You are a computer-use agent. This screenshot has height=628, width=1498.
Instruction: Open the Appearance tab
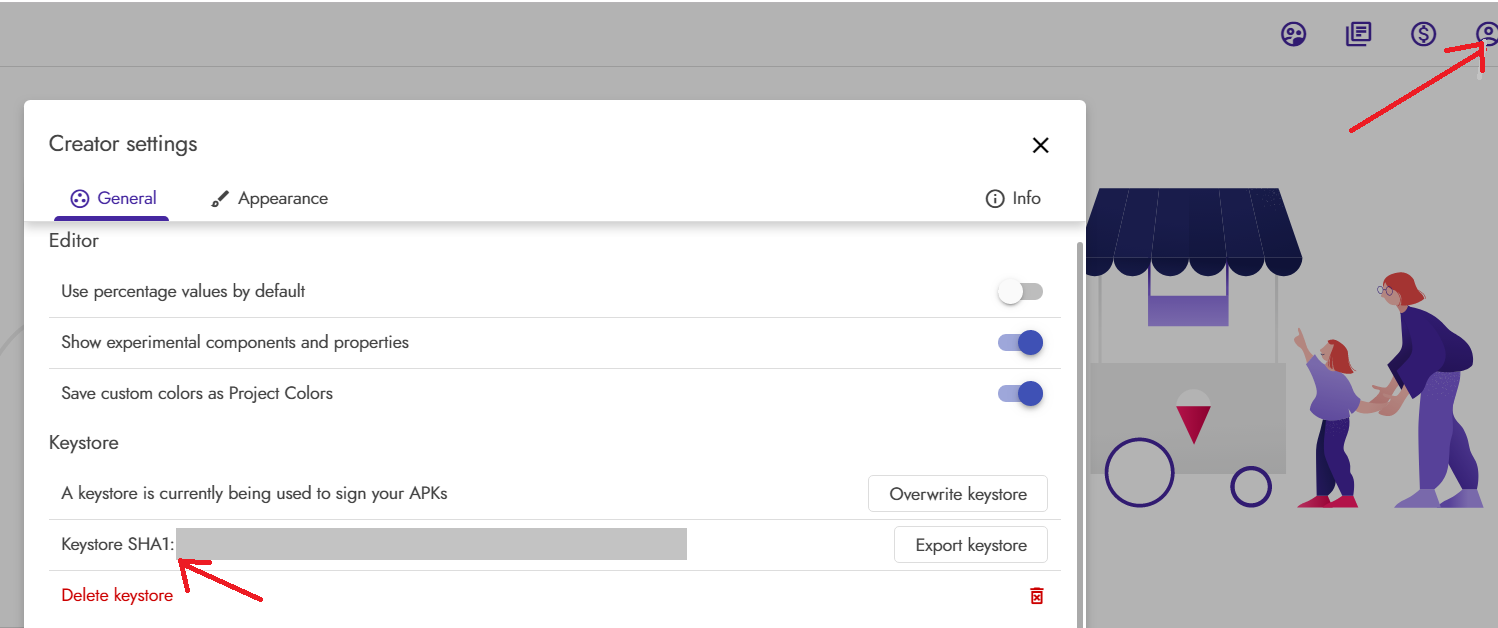click(x=282, y=198)
